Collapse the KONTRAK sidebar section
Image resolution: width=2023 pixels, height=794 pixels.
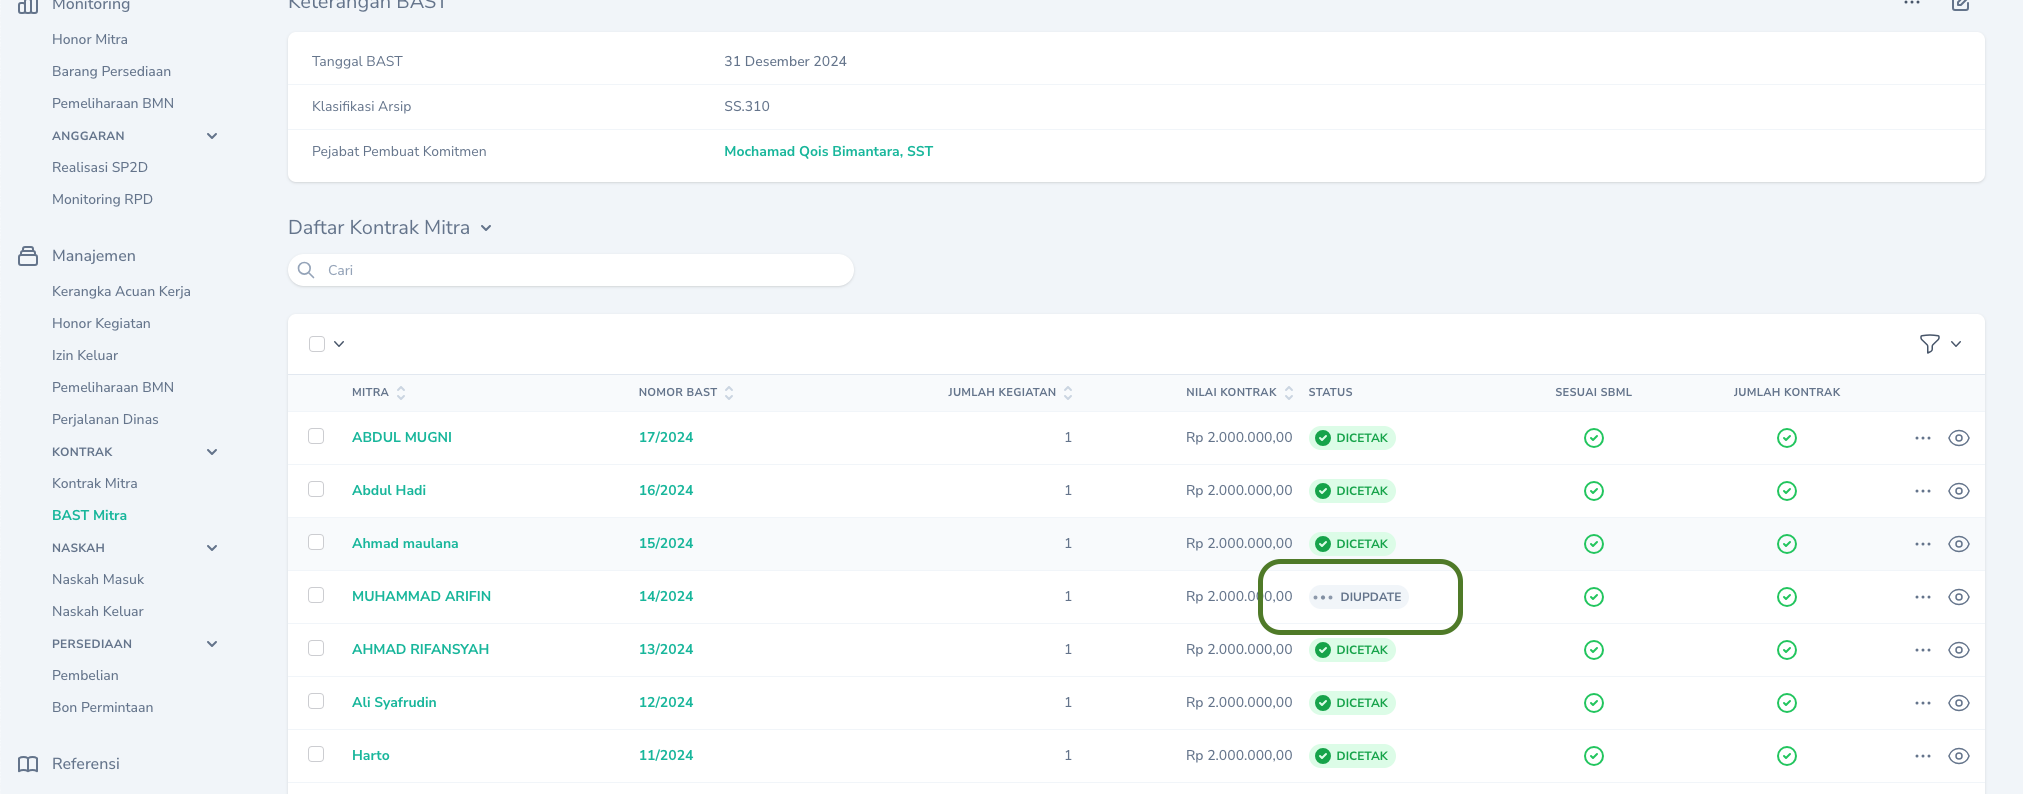tap(212, 452)
